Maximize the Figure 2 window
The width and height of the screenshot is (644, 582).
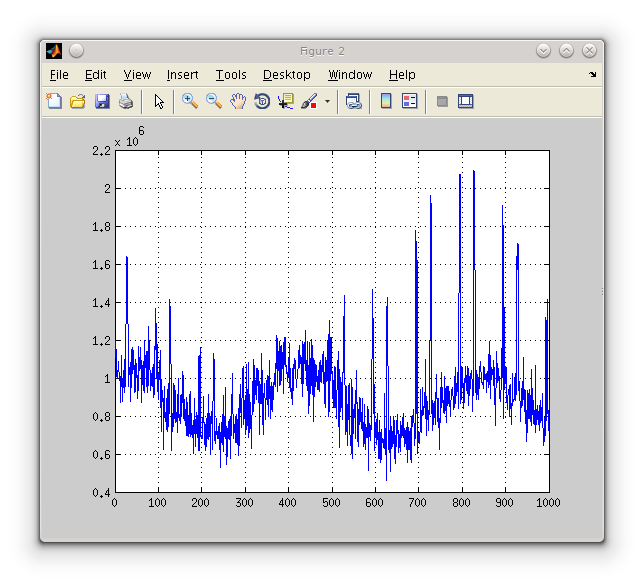566,51
